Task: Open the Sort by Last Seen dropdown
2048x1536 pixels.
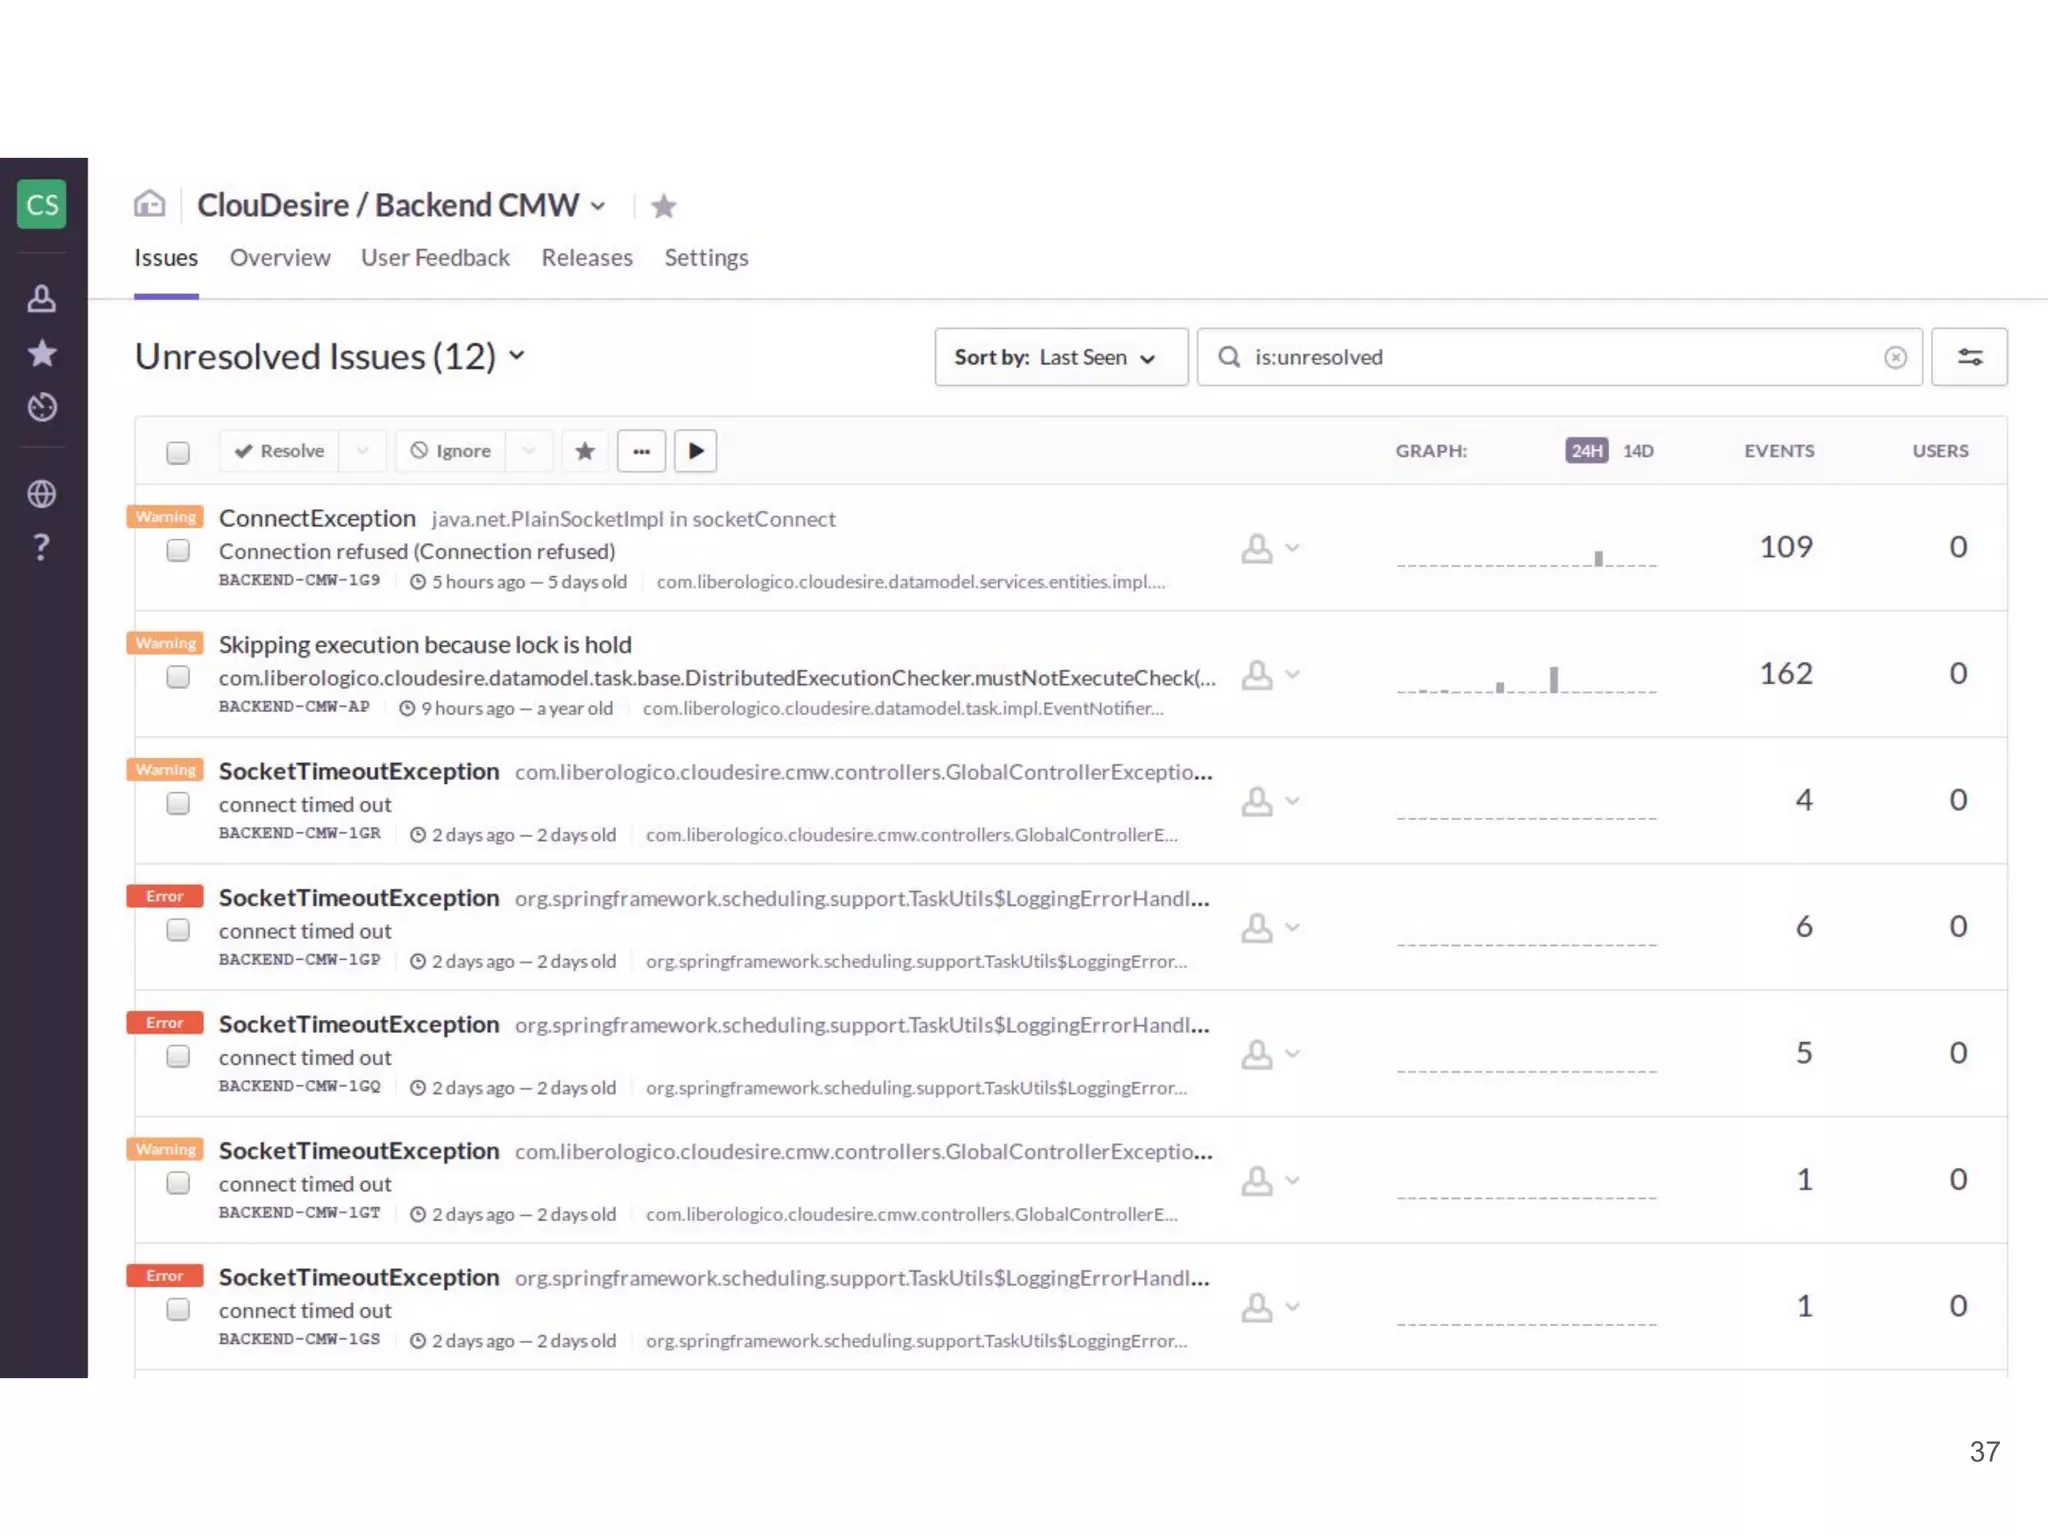Action: click(1060, 357)
